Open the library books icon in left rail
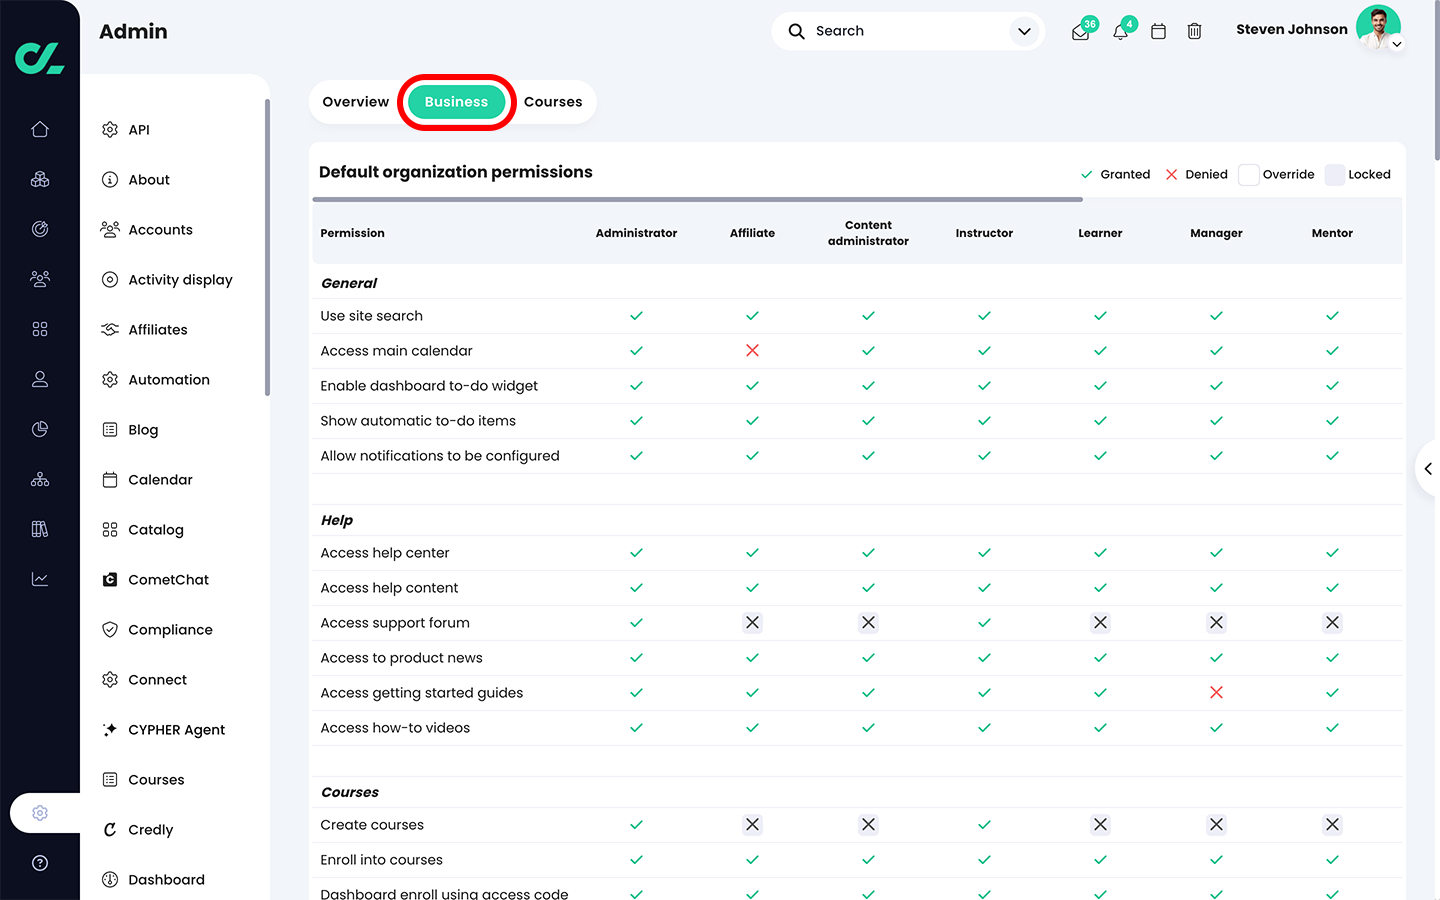The image size is (1440, 900). [40, 529]
